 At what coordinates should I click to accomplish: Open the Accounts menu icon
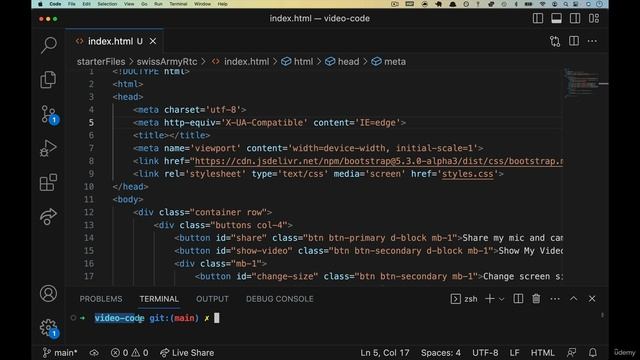click(48, 293)
